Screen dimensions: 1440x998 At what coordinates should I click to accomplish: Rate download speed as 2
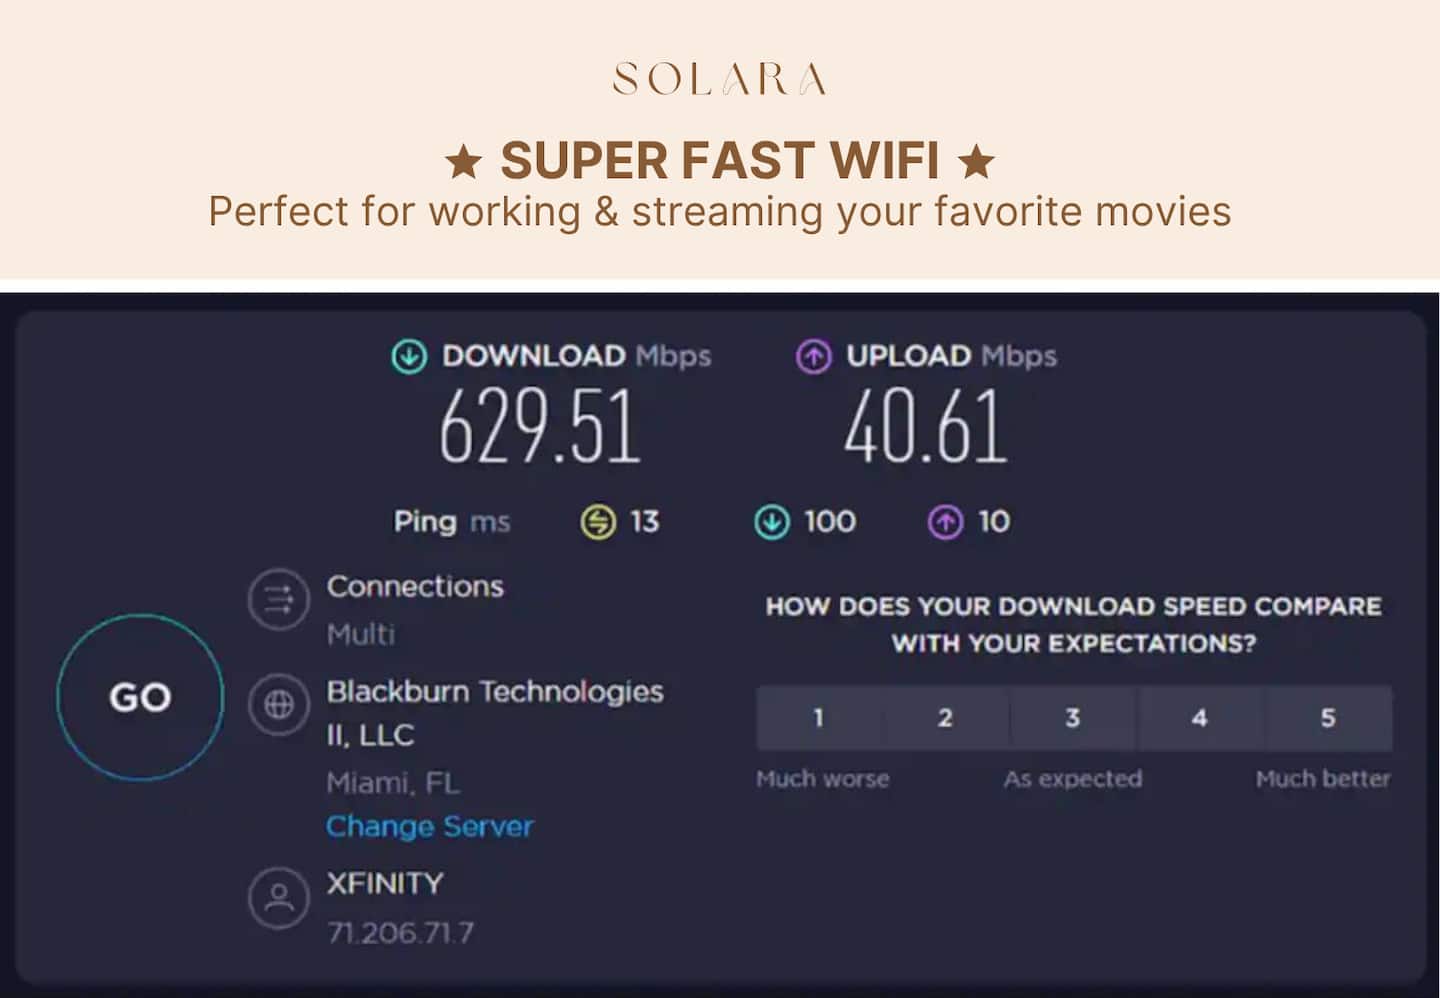(x=945, y=718)
